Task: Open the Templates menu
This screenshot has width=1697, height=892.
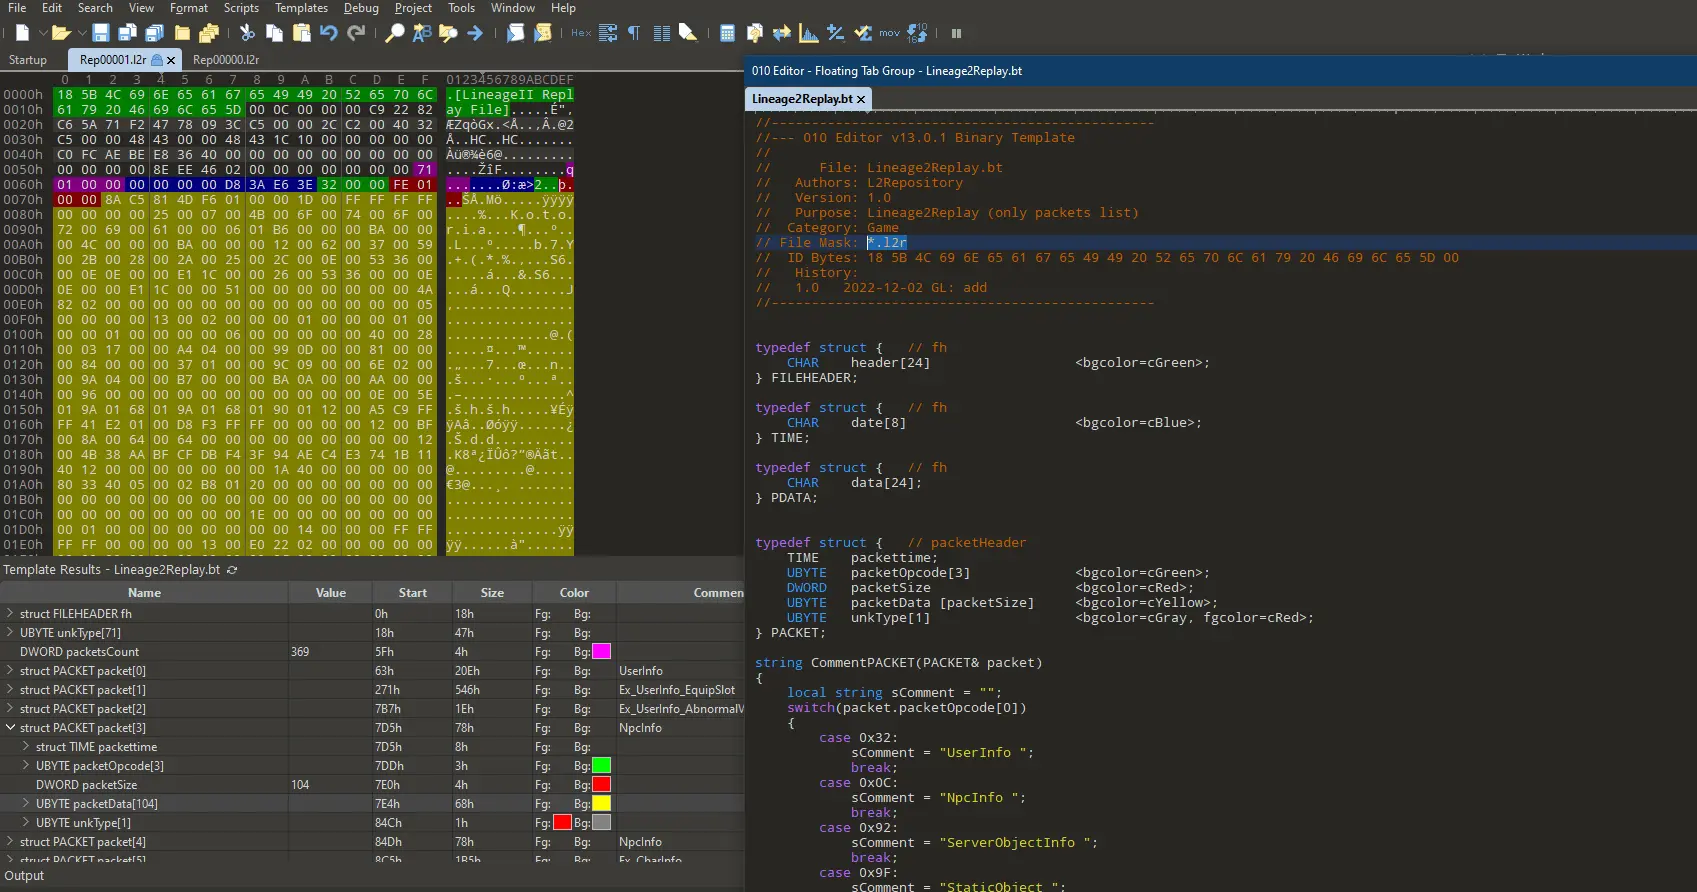Action: [301, 8]
